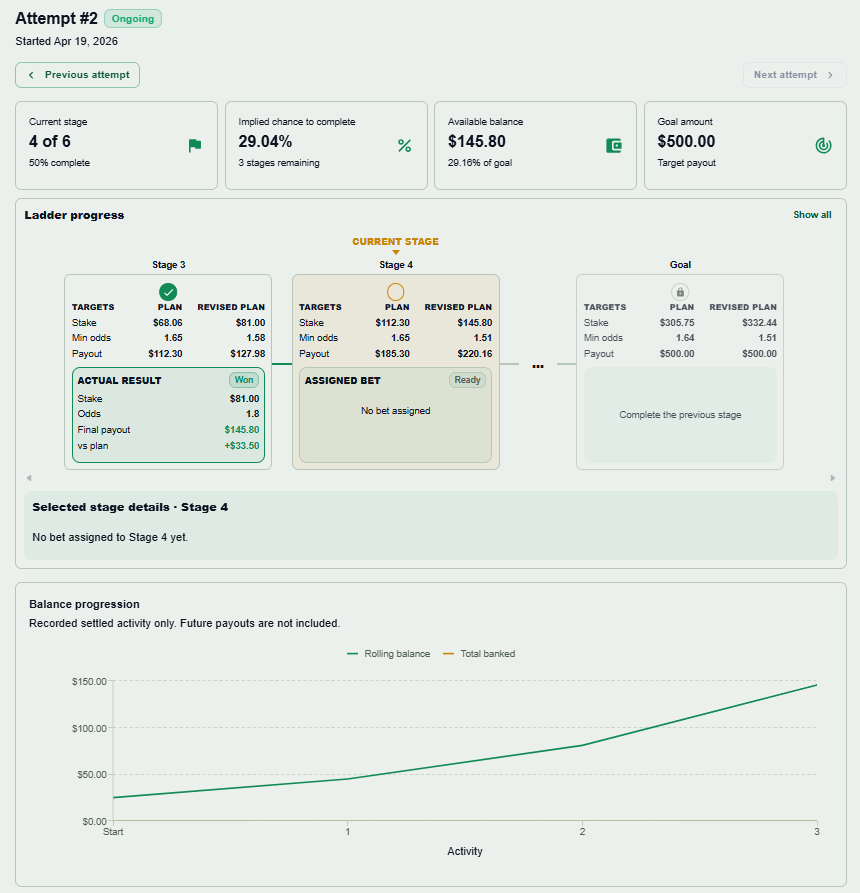Select the Stage 3 card heading
This screenshot has width=860, height=893.
(169, 265)
